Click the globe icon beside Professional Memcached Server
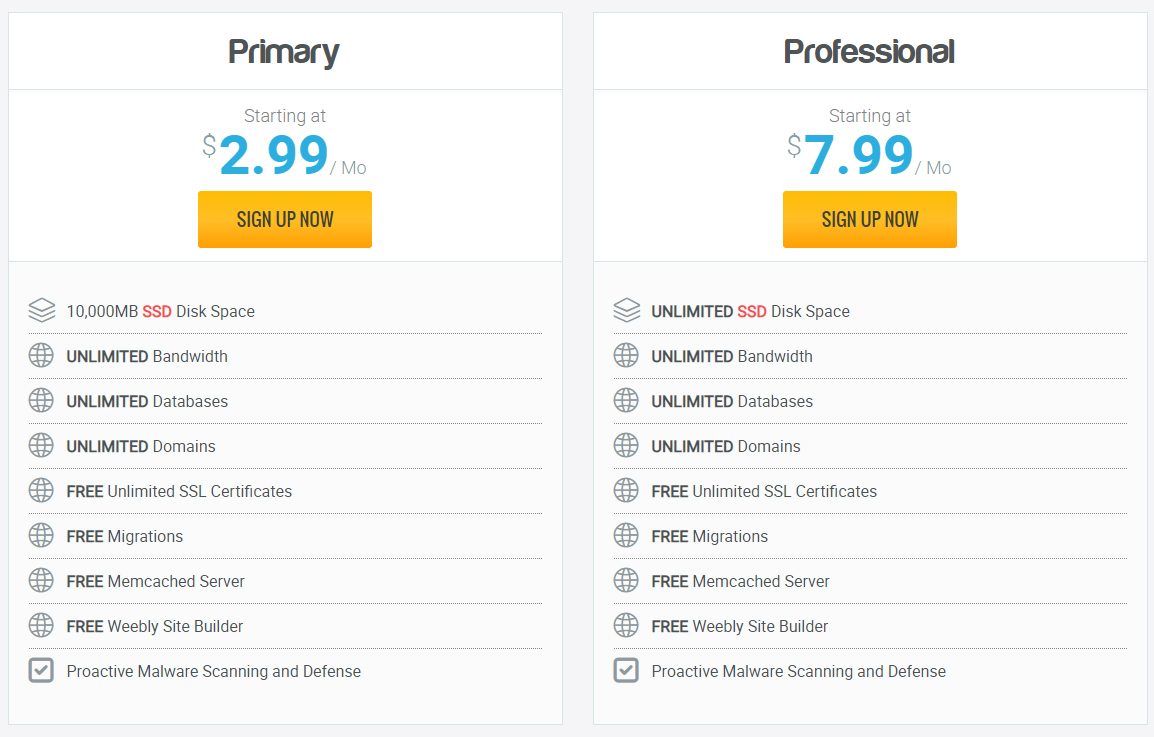The width and height of the screenshot is (1154, 737). pos(626,581)
